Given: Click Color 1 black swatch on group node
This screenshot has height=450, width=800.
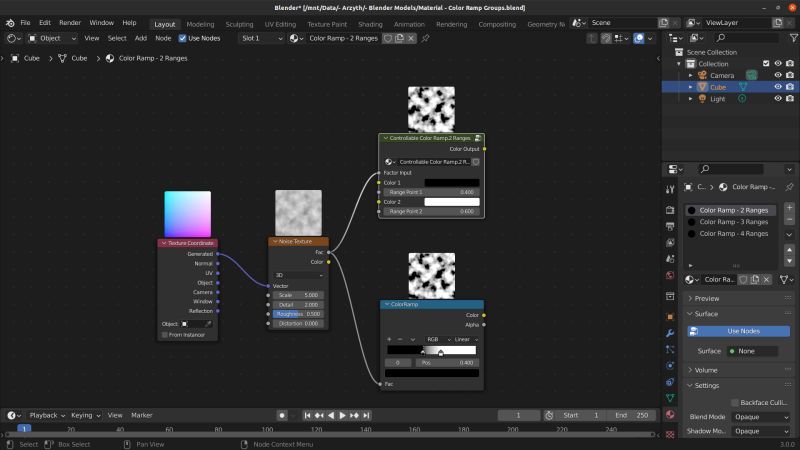Looking at the screenshot, I should pyautogui.click(x=452, y=183).
